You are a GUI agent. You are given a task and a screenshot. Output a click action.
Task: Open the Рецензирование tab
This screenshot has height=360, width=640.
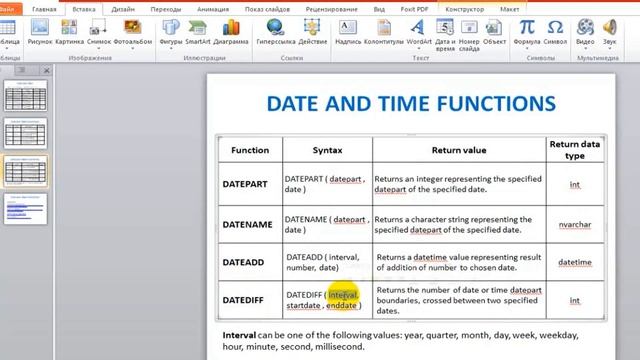click(x=331, y=9)
